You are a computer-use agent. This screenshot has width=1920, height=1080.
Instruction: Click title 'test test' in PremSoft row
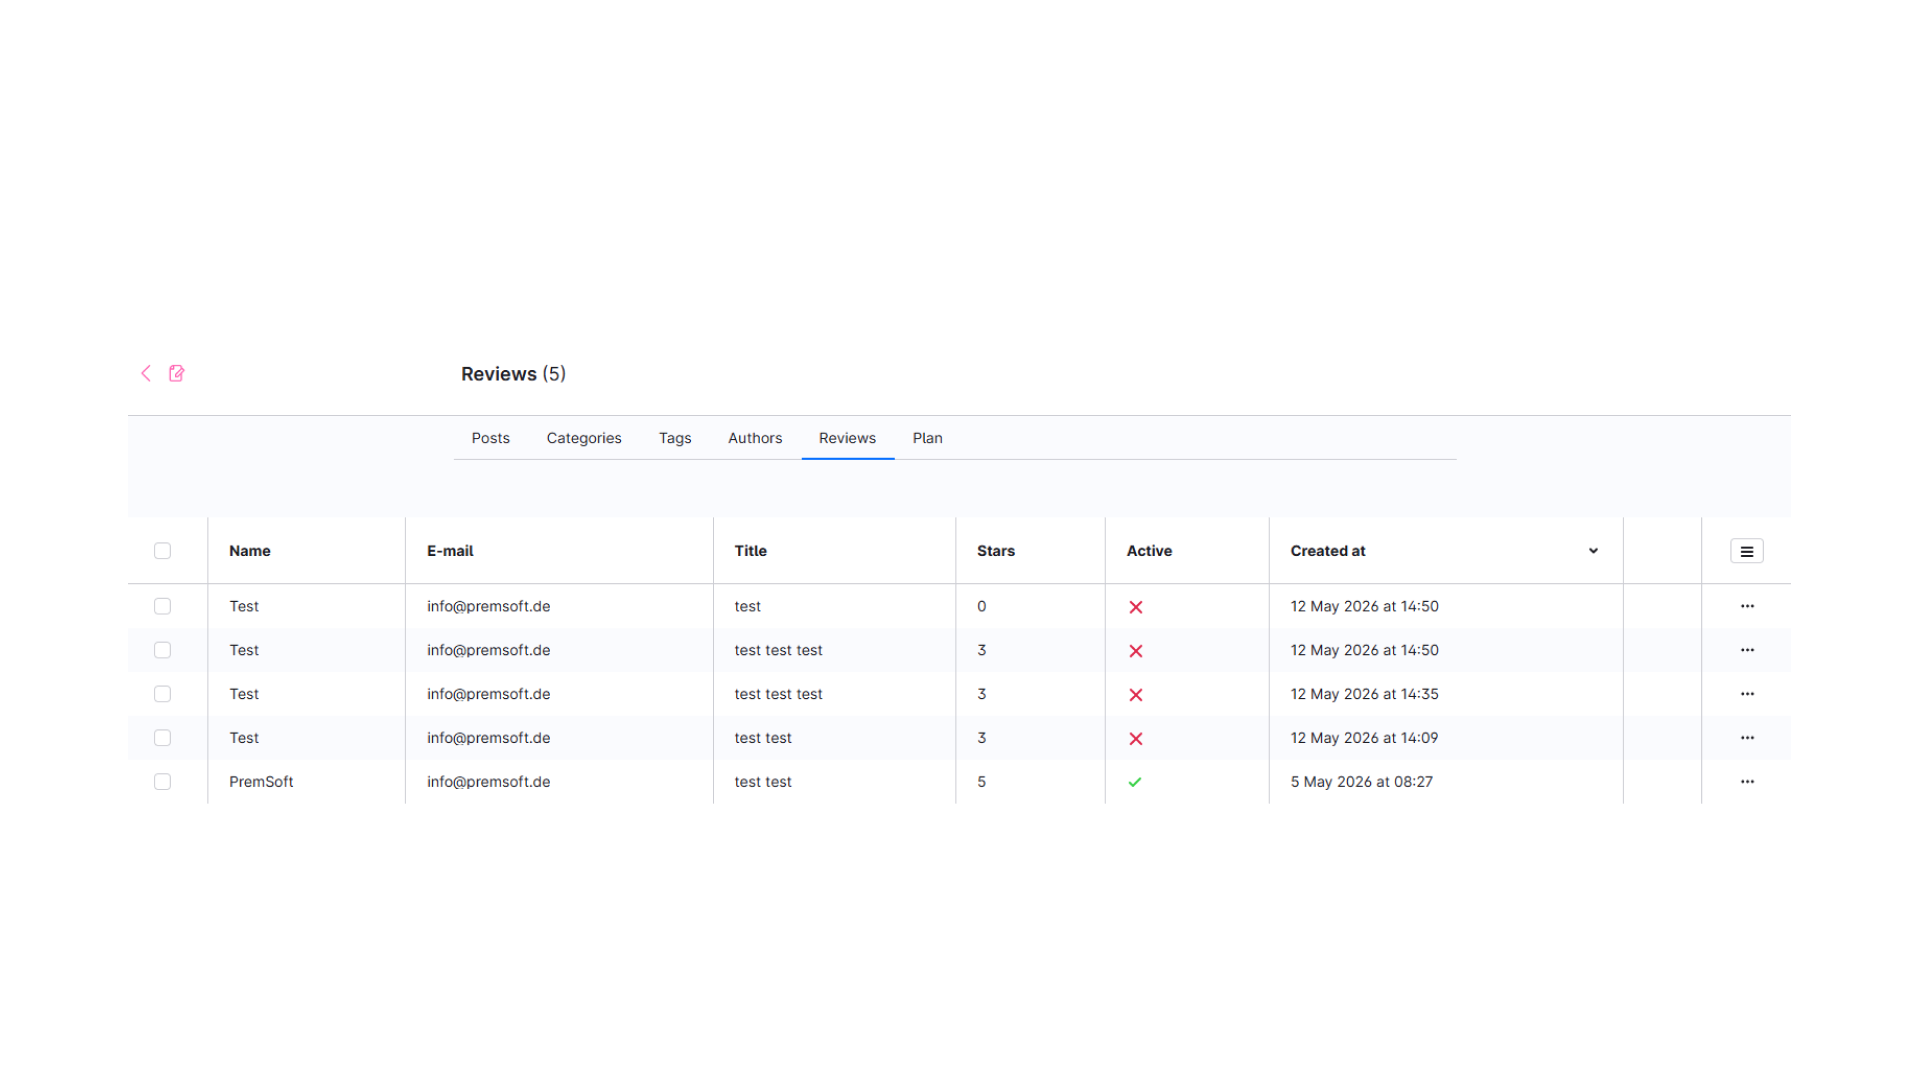pyautogui.click(x=763, y=782)
